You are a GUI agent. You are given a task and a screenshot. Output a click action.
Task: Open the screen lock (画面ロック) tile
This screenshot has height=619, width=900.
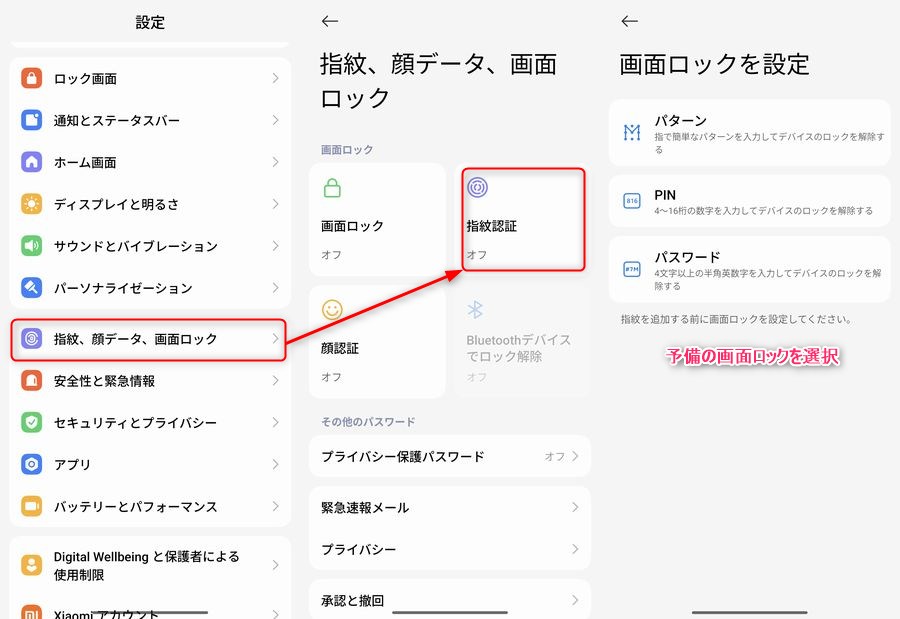pos(377,220)
